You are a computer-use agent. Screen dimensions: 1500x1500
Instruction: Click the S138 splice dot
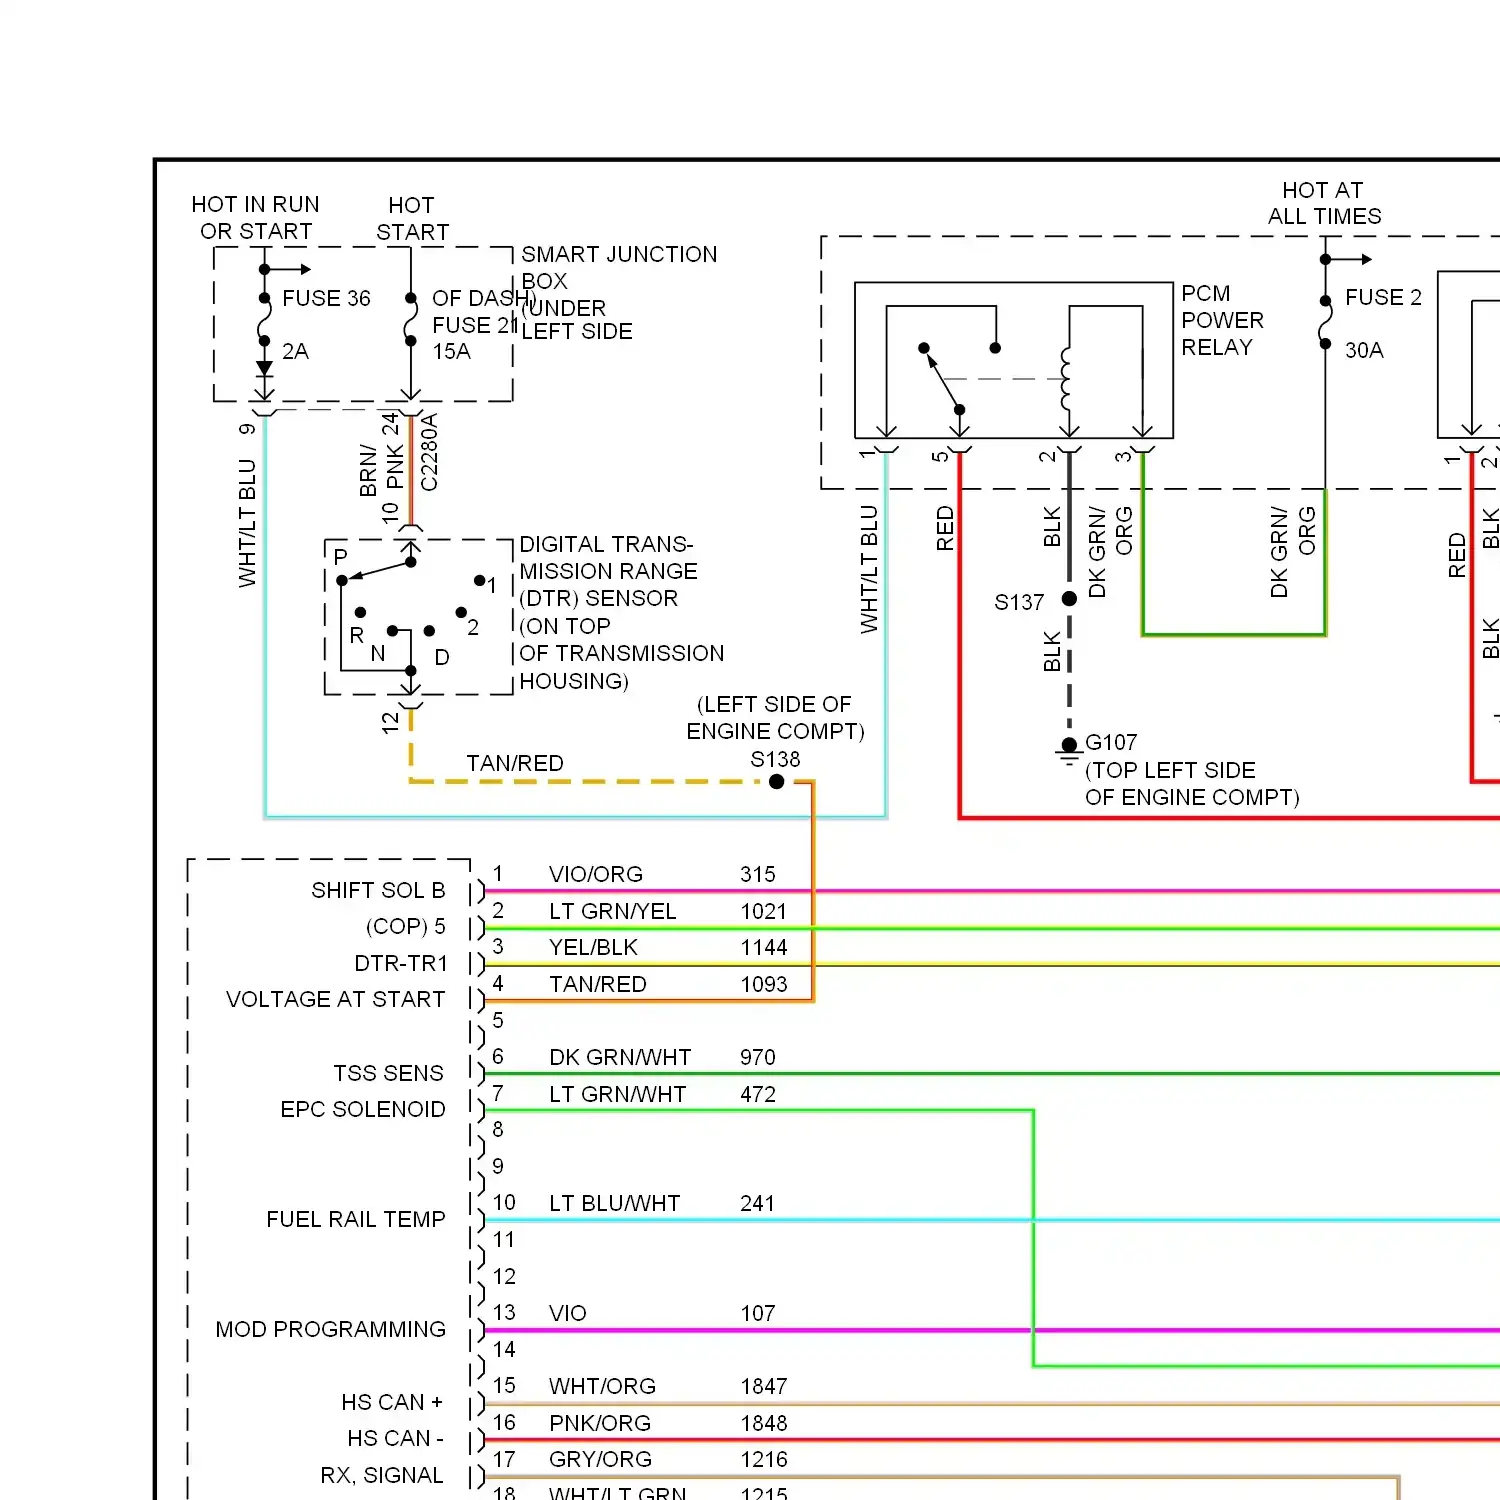click(777, 782)
